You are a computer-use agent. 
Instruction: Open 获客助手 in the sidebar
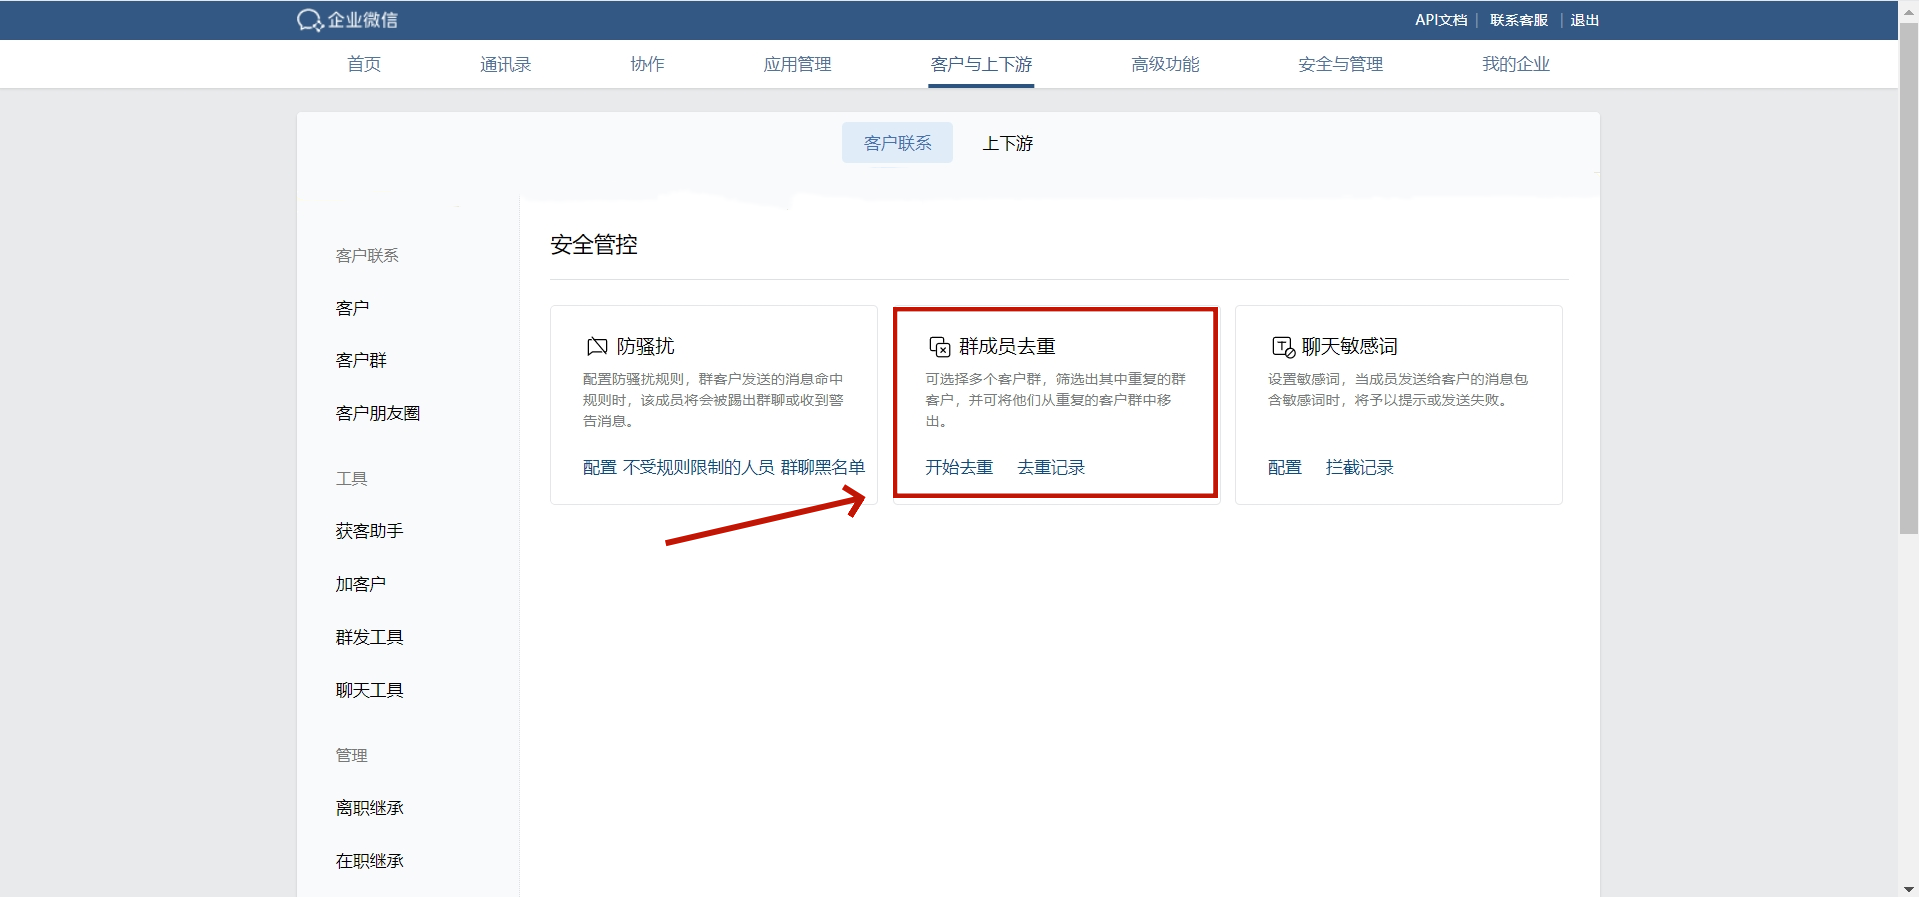point(369,531)
